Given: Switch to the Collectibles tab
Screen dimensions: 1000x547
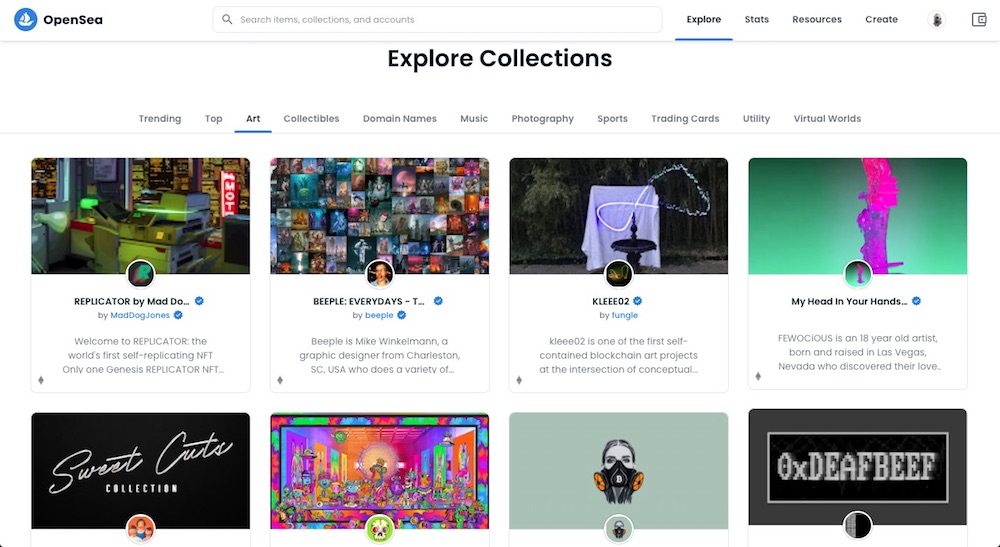Looking at the screenshot, I should point(311,119).
